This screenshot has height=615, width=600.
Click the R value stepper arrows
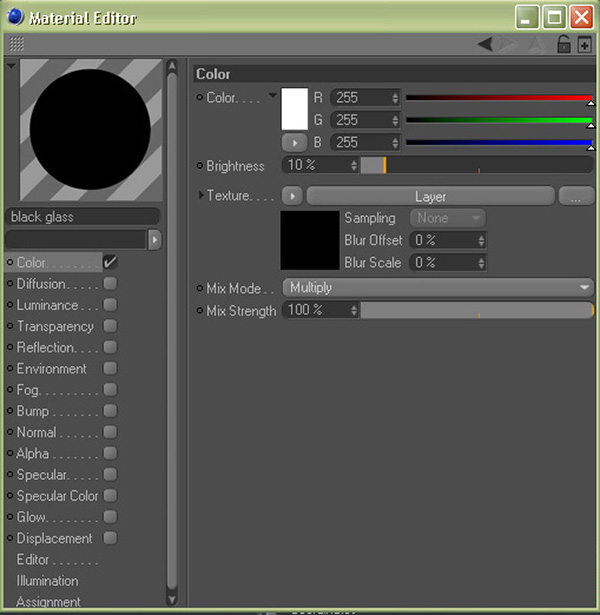point(395,98)
